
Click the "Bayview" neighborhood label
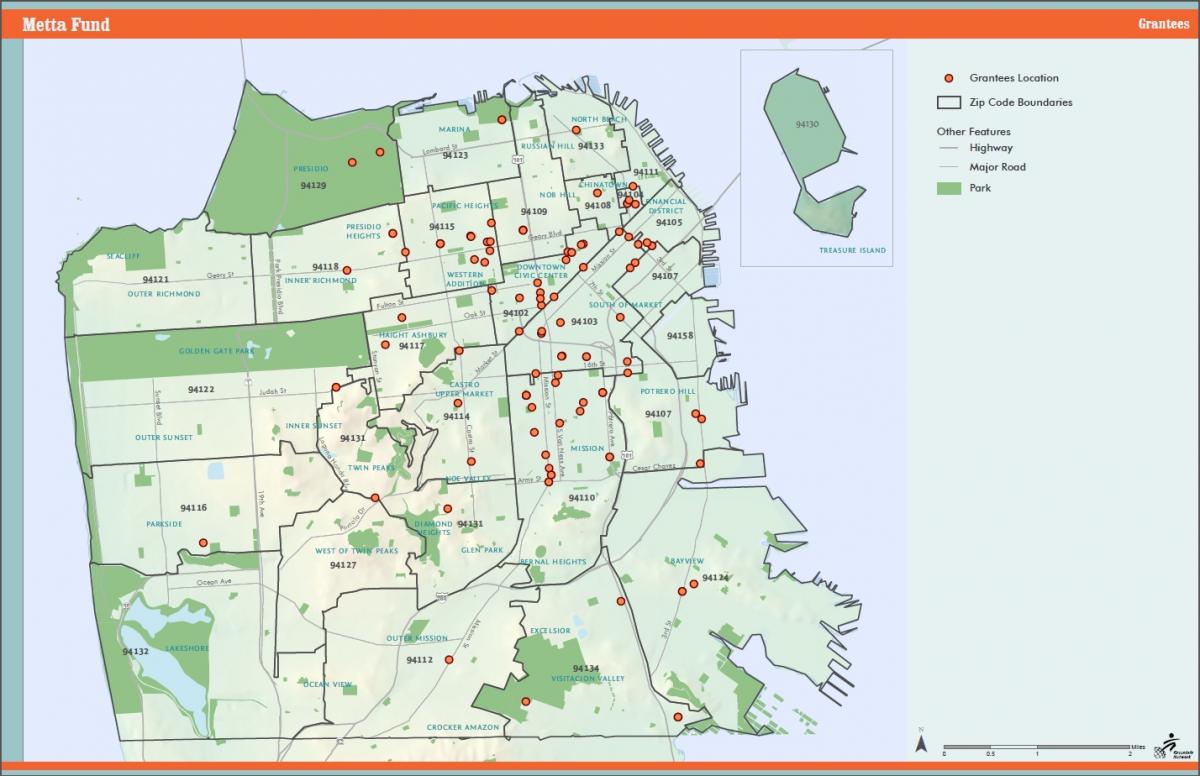coord(688,561)
